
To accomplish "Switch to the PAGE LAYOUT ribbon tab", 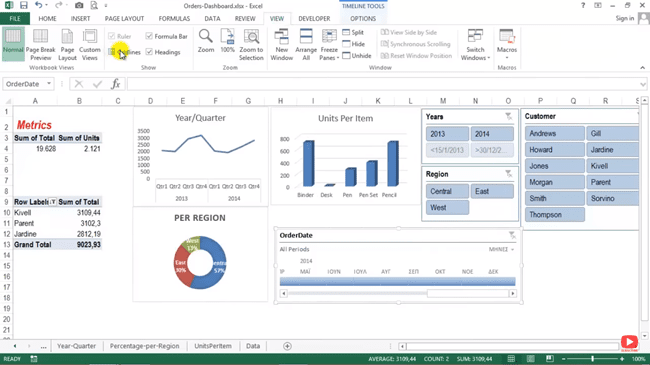I will pyautogui.click(x=124, y=19).
